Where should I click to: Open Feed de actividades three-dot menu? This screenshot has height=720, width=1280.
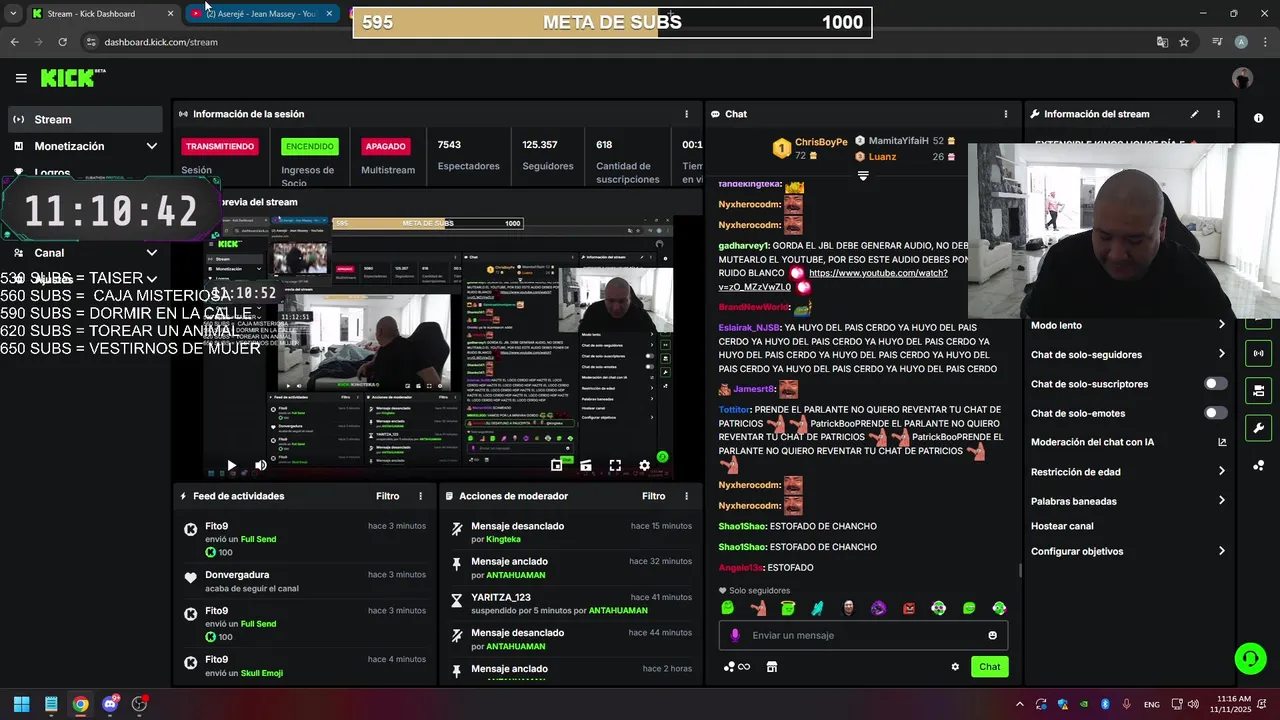point(420,496)
